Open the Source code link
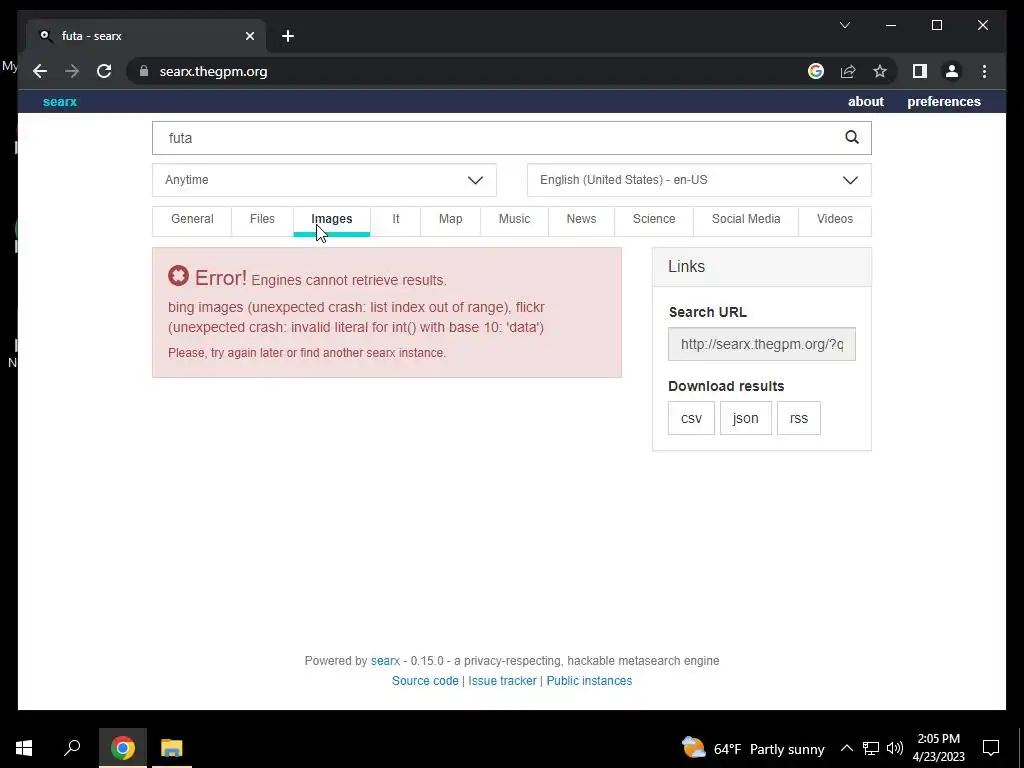The width and height of the screenshot is (1024, 768). pyautogui.click(x=425, y=680)
